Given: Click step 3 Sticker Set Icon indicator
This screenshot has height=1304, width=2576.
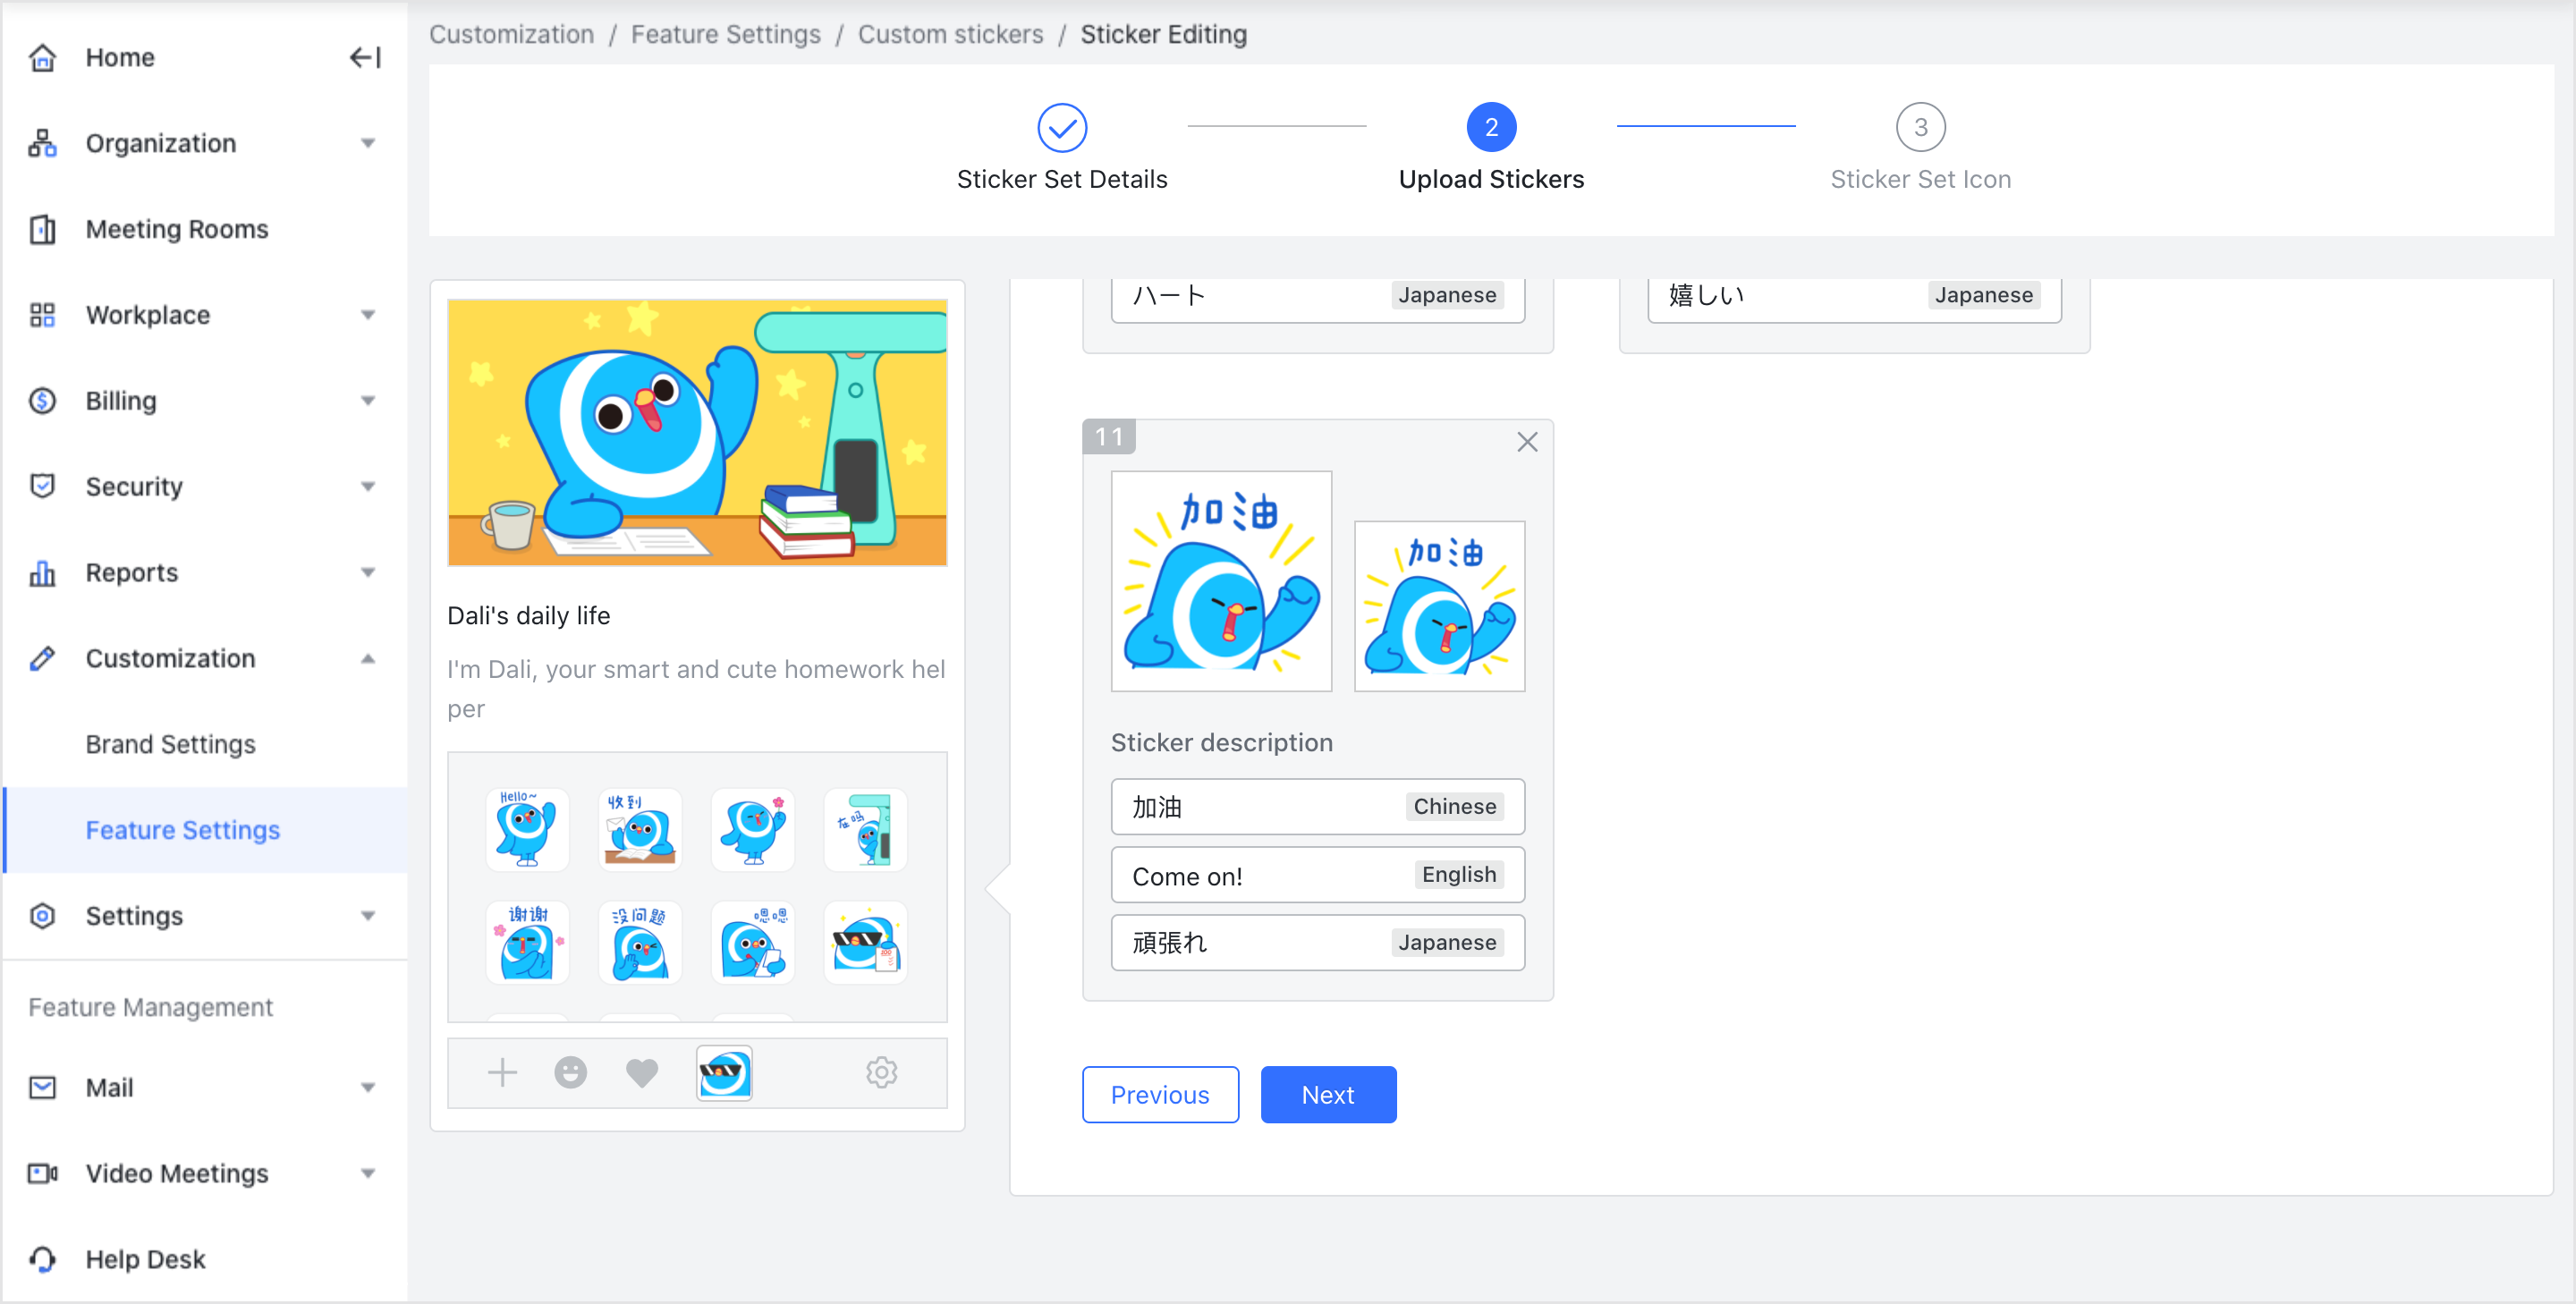Looking at the screenshot, I should [x=1920, y=127].
